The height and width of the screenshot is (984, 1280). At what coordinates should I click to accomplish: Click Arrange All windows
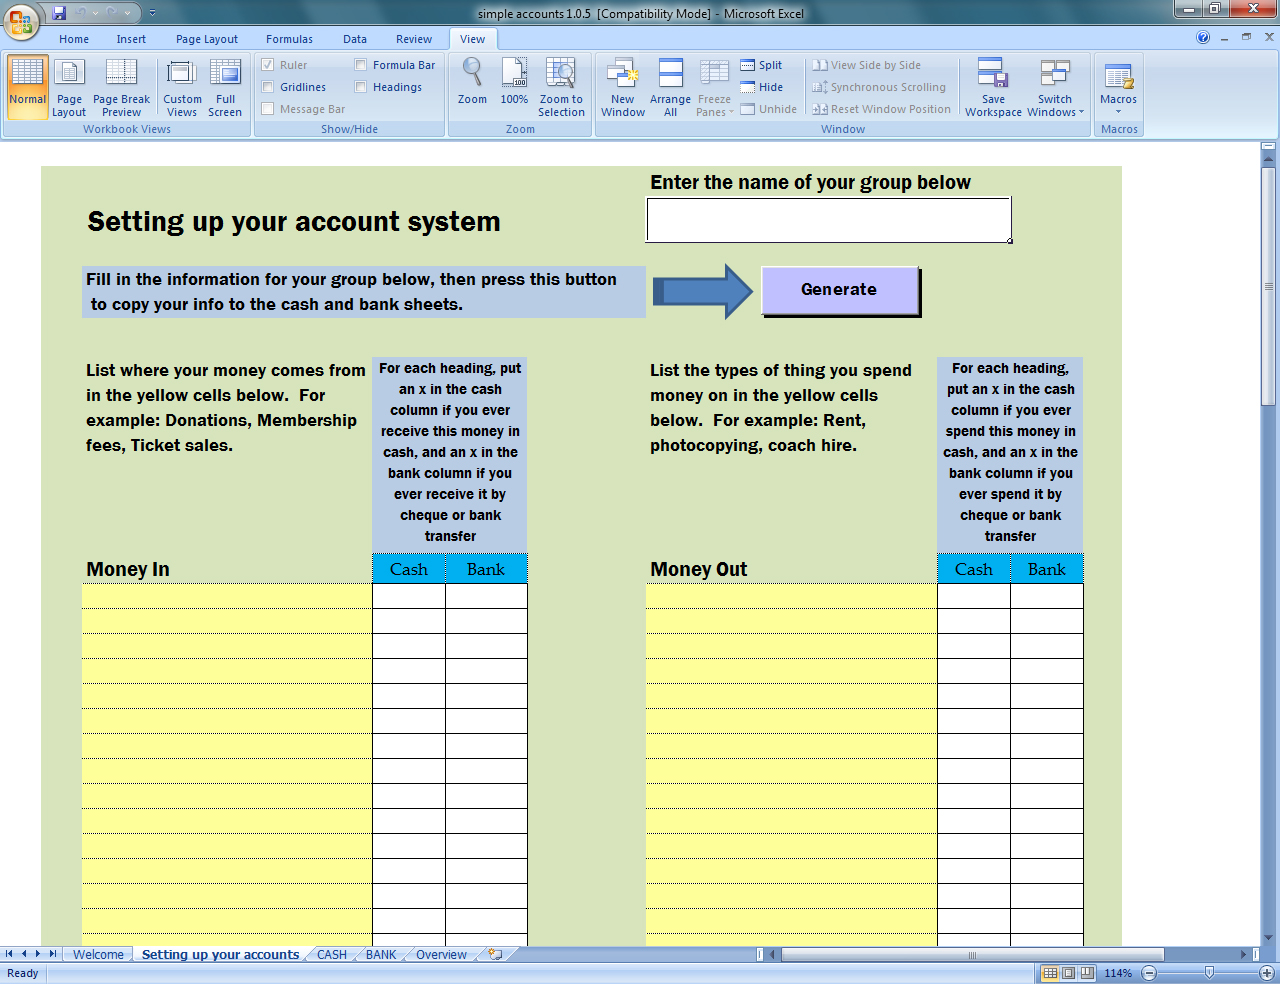(x=670, y=86)
